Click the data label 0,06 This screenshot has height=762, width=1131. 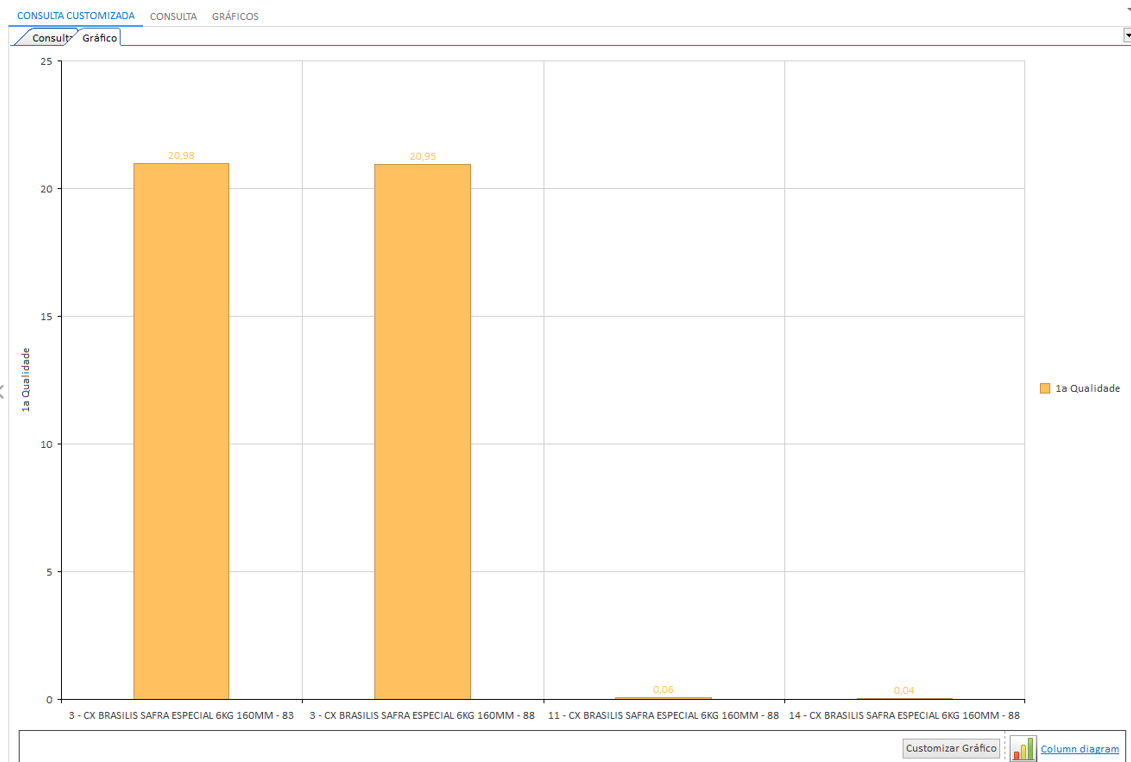pos(663,689)
